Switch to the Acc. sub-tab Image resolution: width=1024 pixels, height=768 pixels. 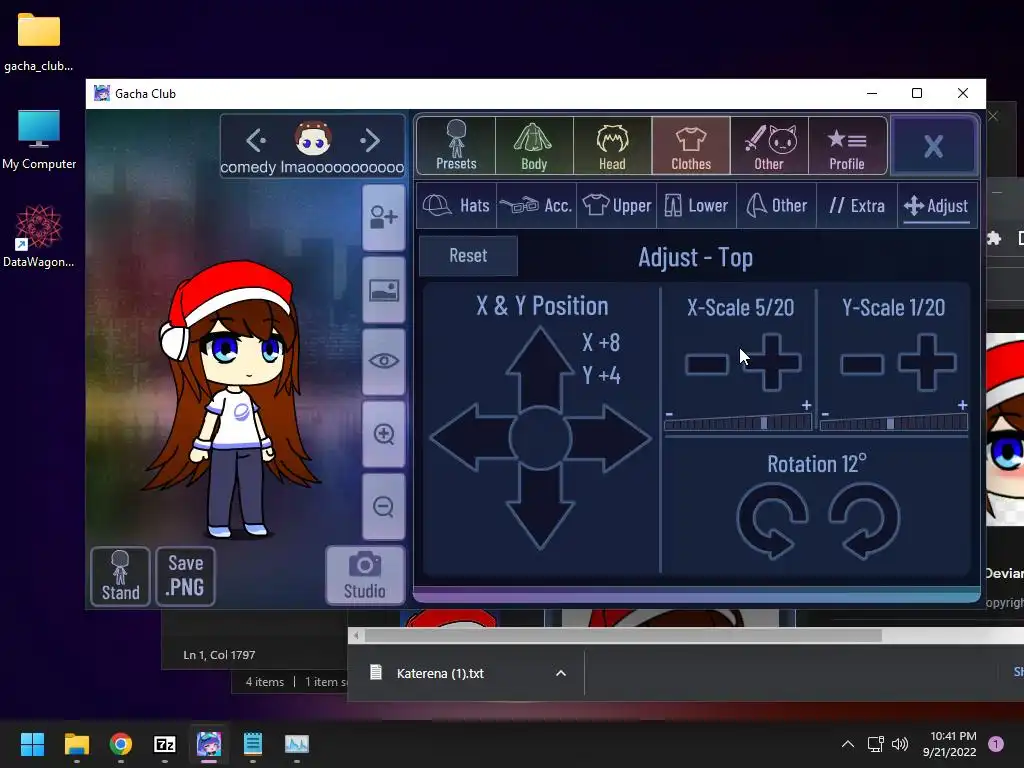point(536,206)
